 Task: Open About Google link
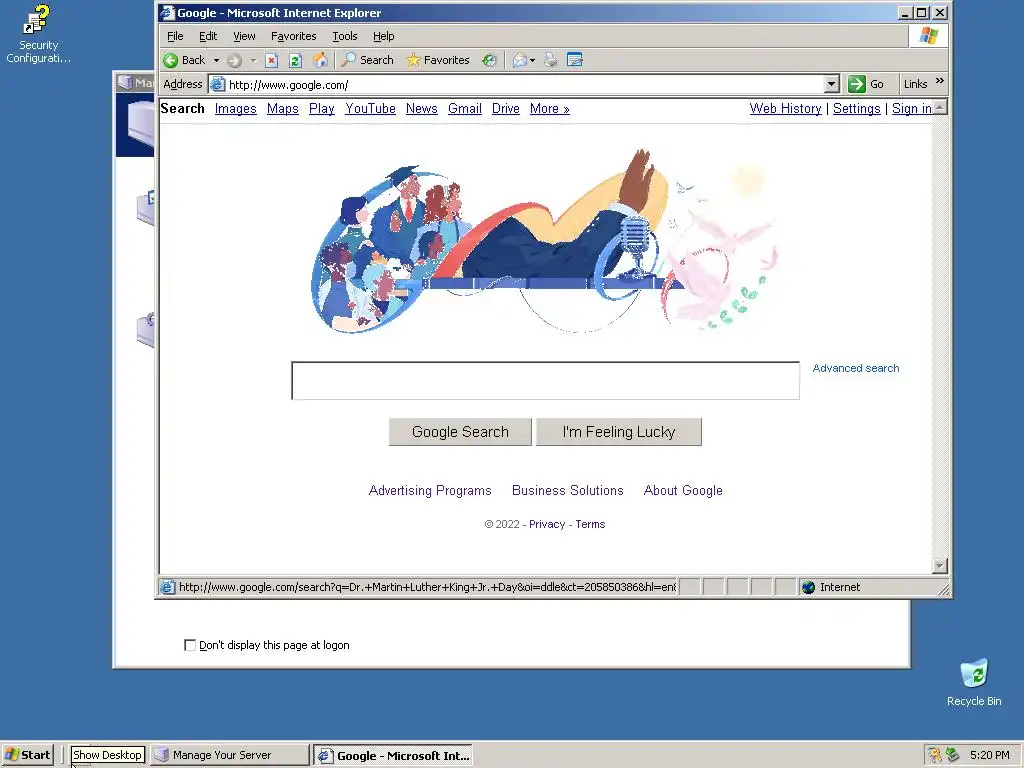683,490
